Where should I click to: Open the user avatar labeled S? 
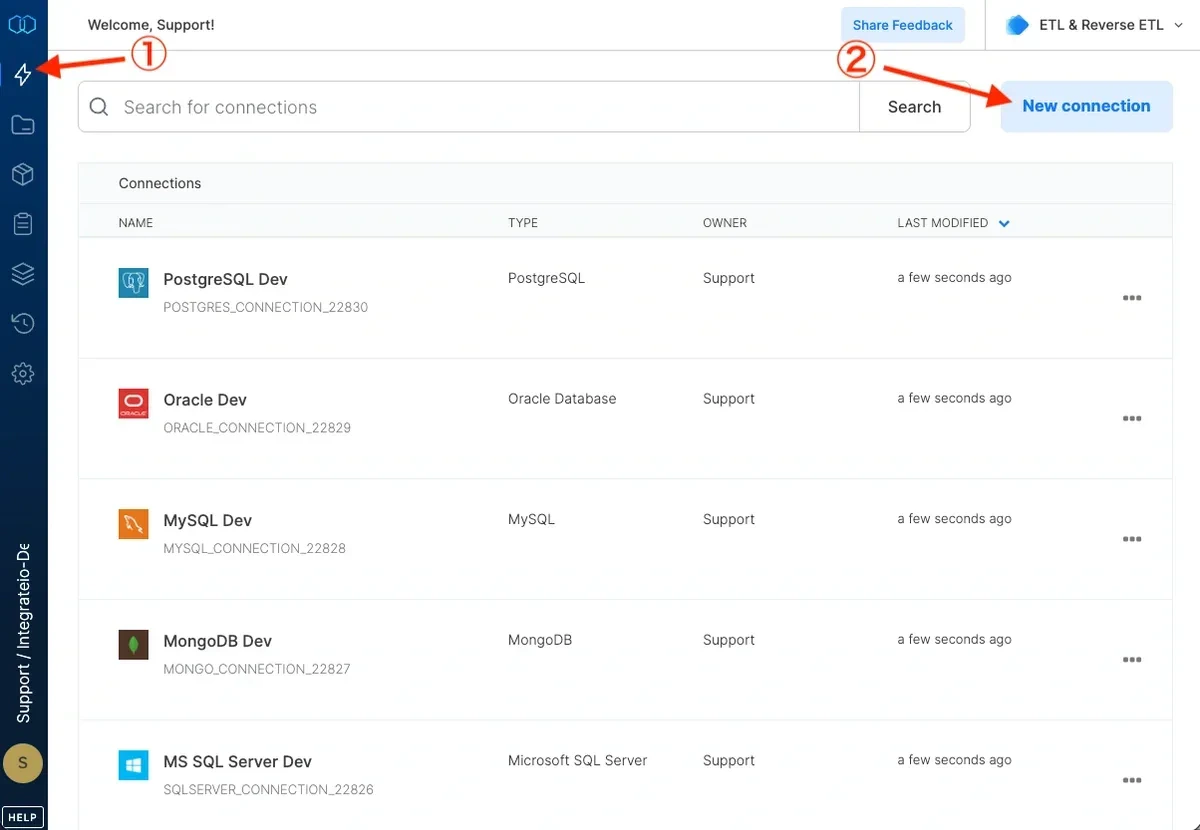pyautogui.click(x=23, y=765)
